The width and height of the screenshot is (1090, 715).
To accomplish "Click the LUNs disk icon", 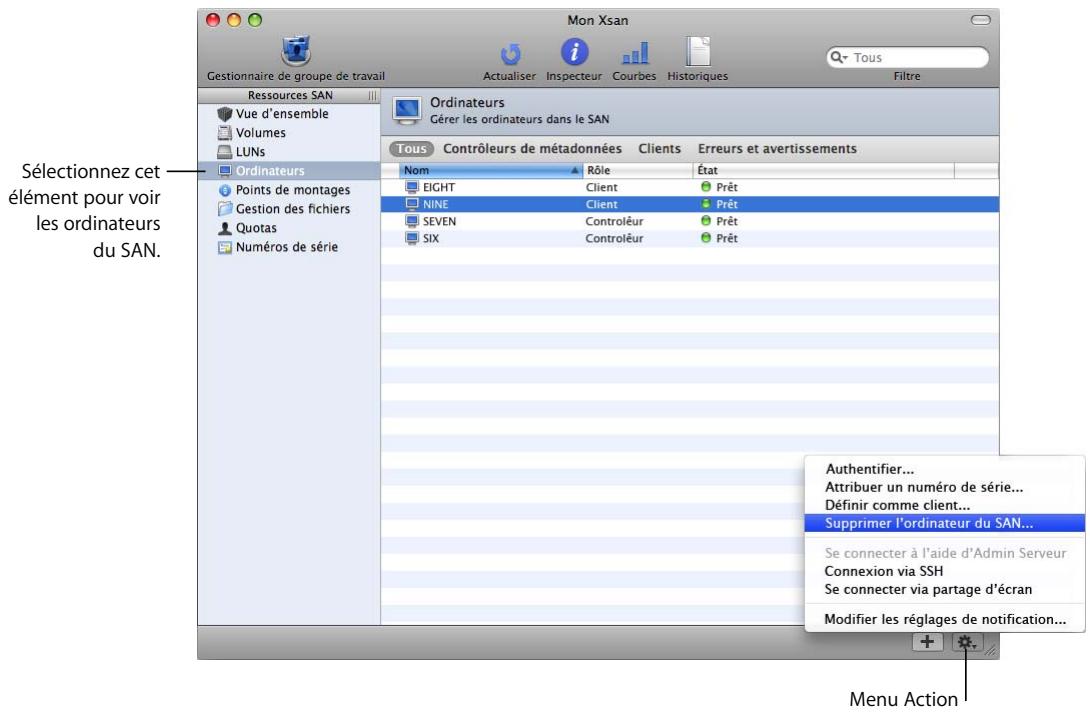I will 224,151.
